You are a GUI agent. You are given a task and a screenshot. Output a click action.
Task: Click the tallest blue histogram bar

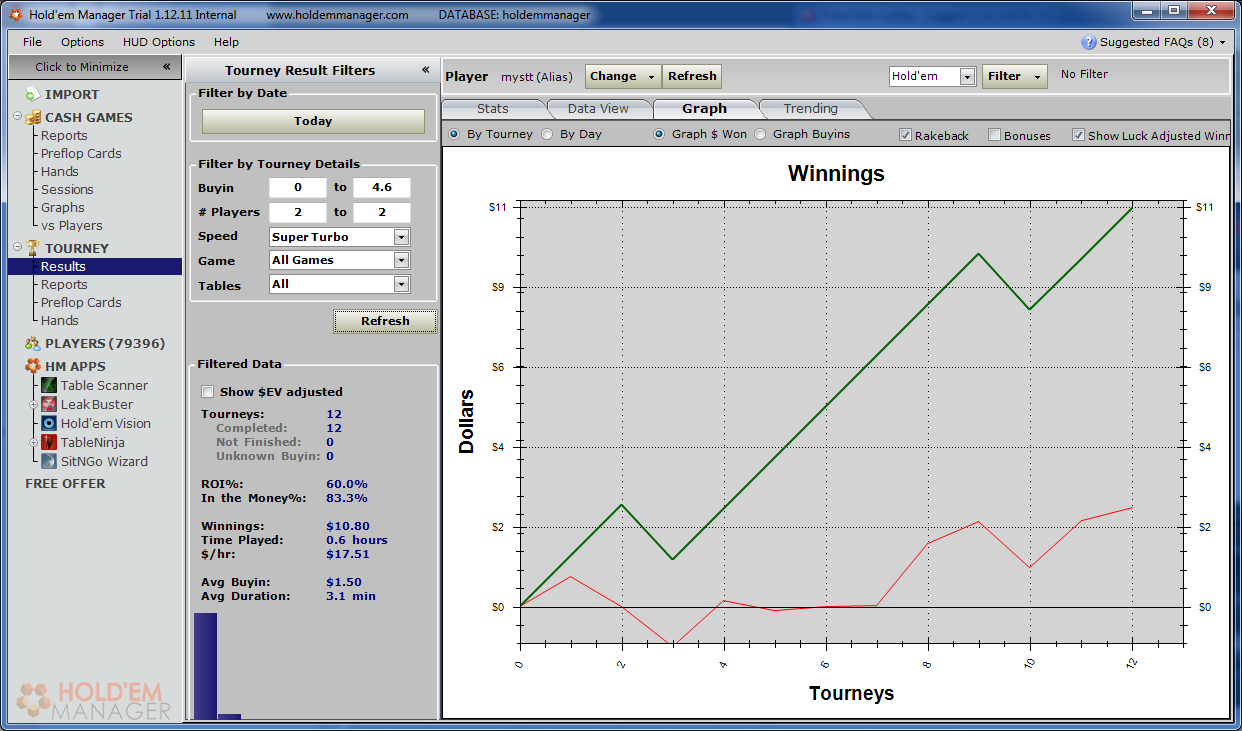205,665
